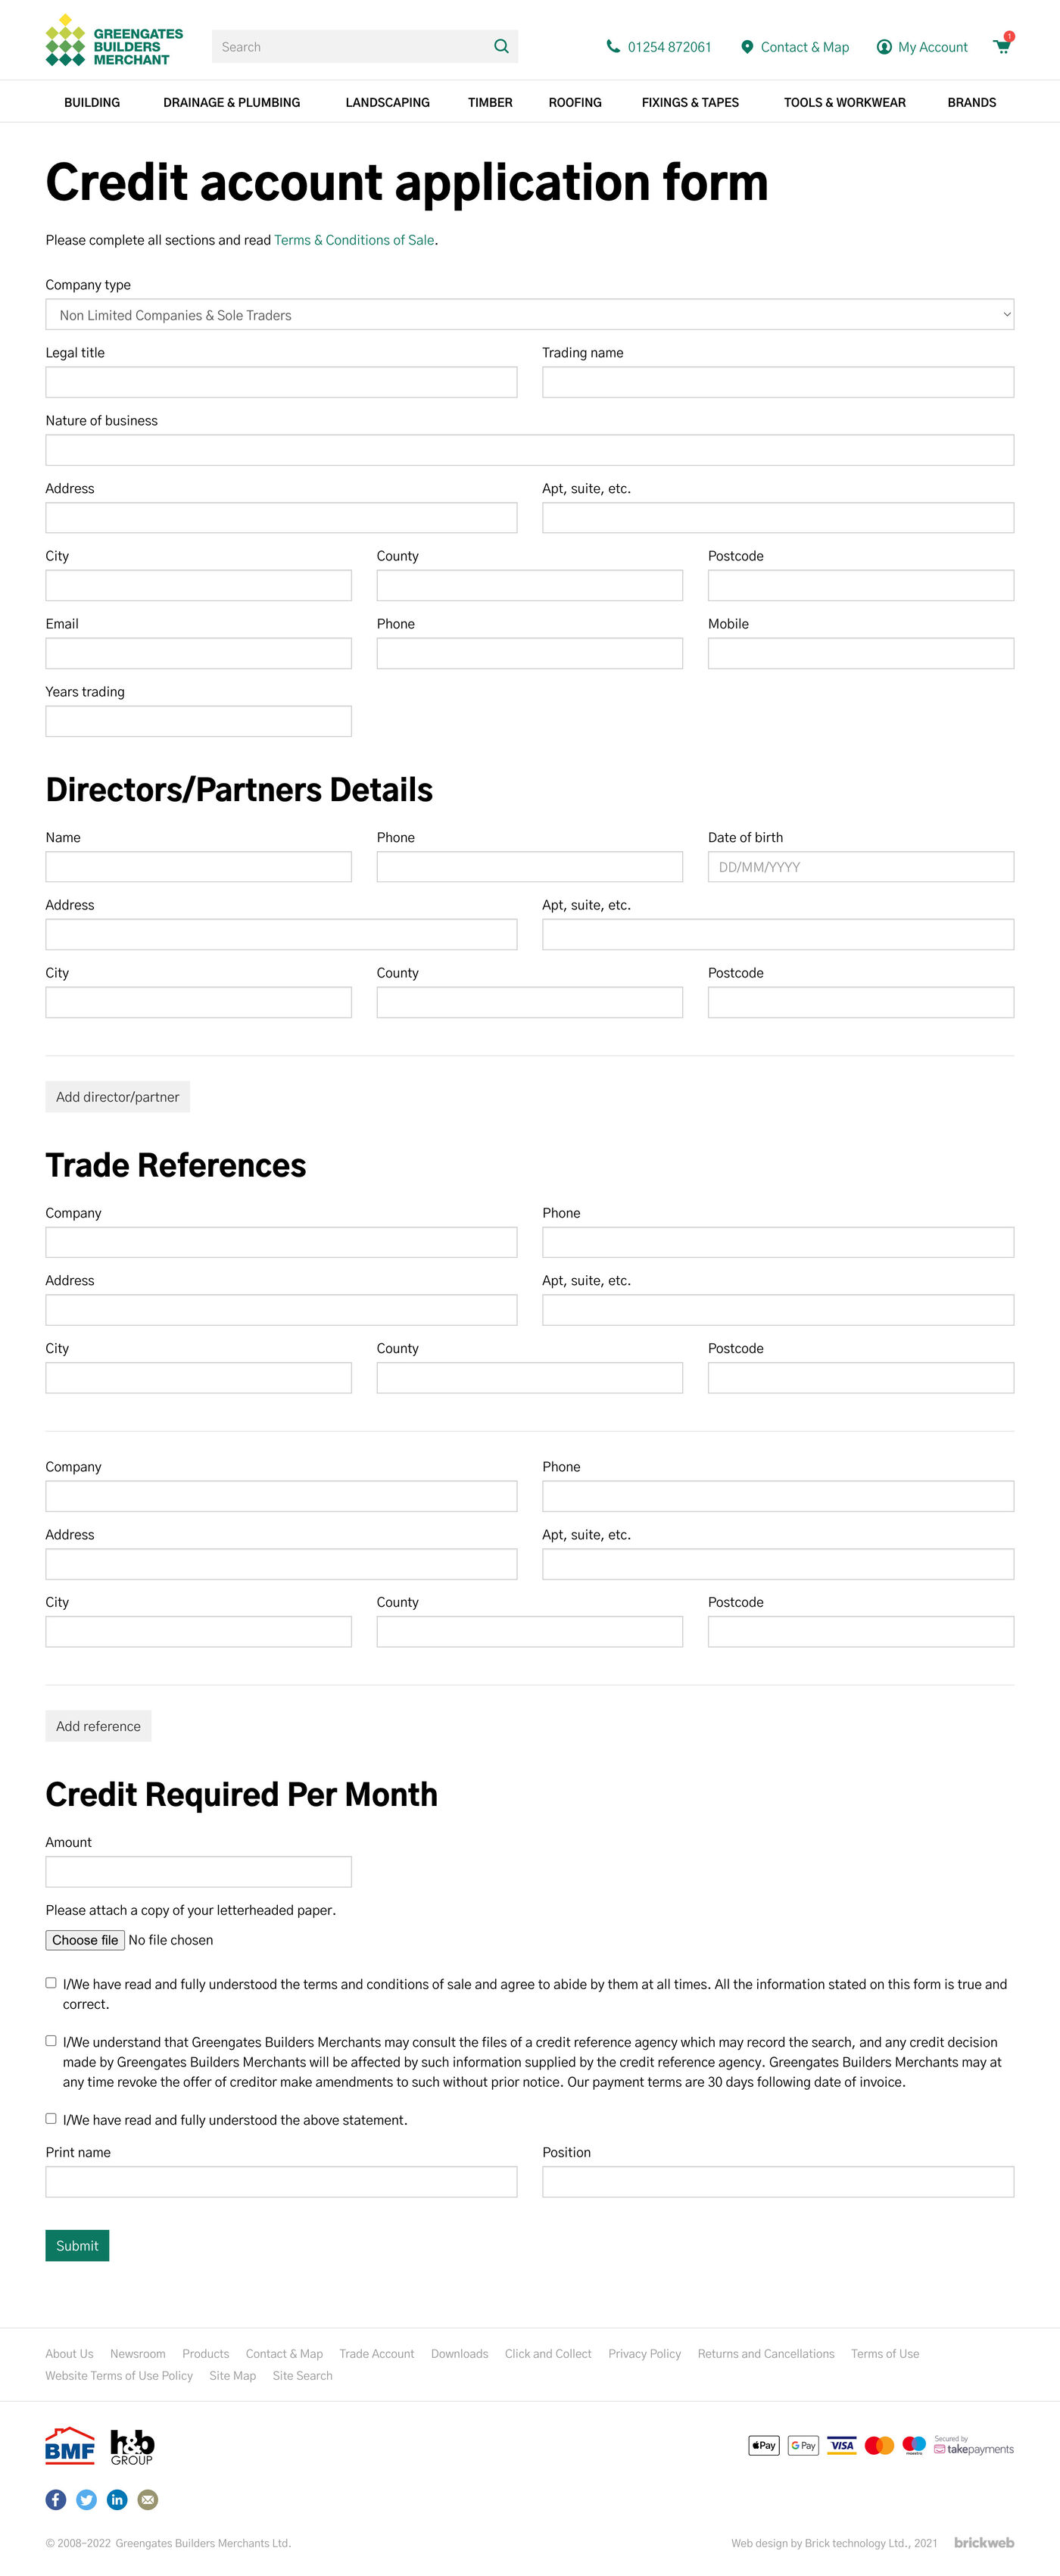Open the Drainage & Plumbing menu
The height and width of the screenshot is (2576, 1060).
(232, 102)
